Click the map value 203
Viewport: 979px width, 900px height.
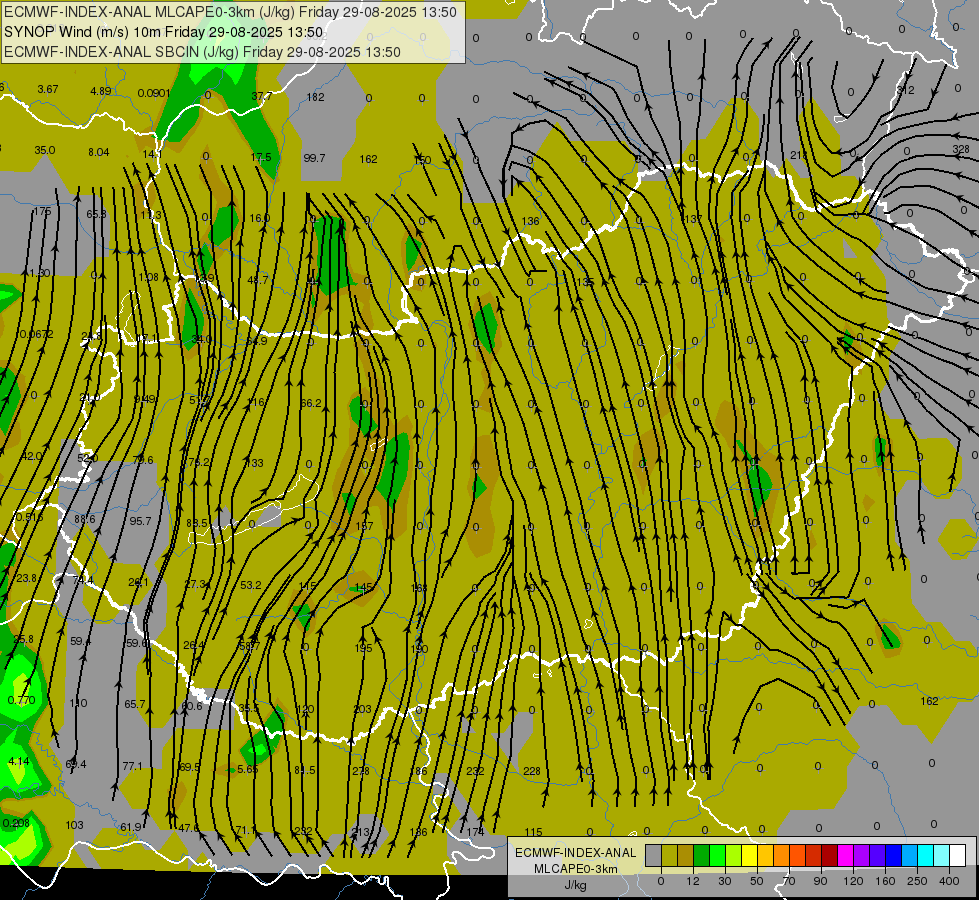[x=362, y=709]
